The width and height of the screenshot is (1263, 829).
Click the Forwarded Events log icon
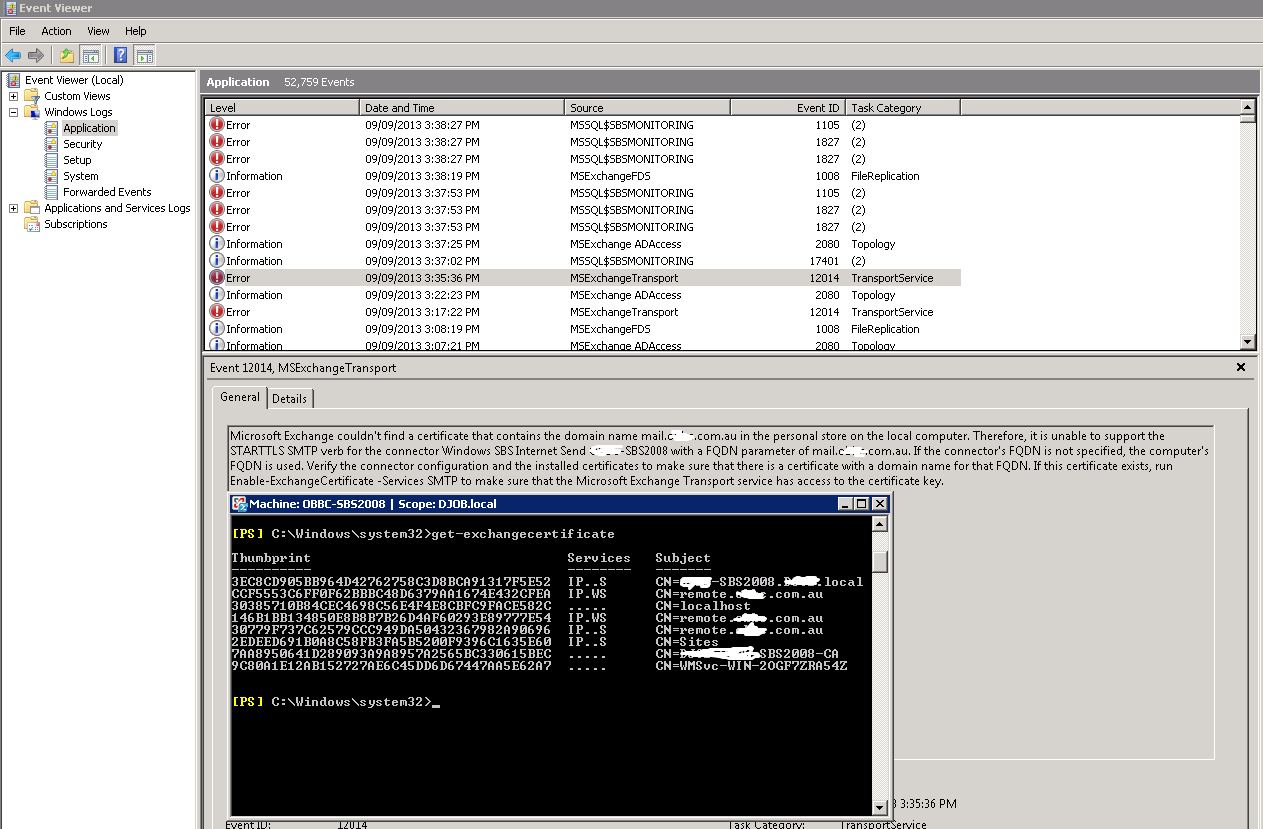(52, 192)
